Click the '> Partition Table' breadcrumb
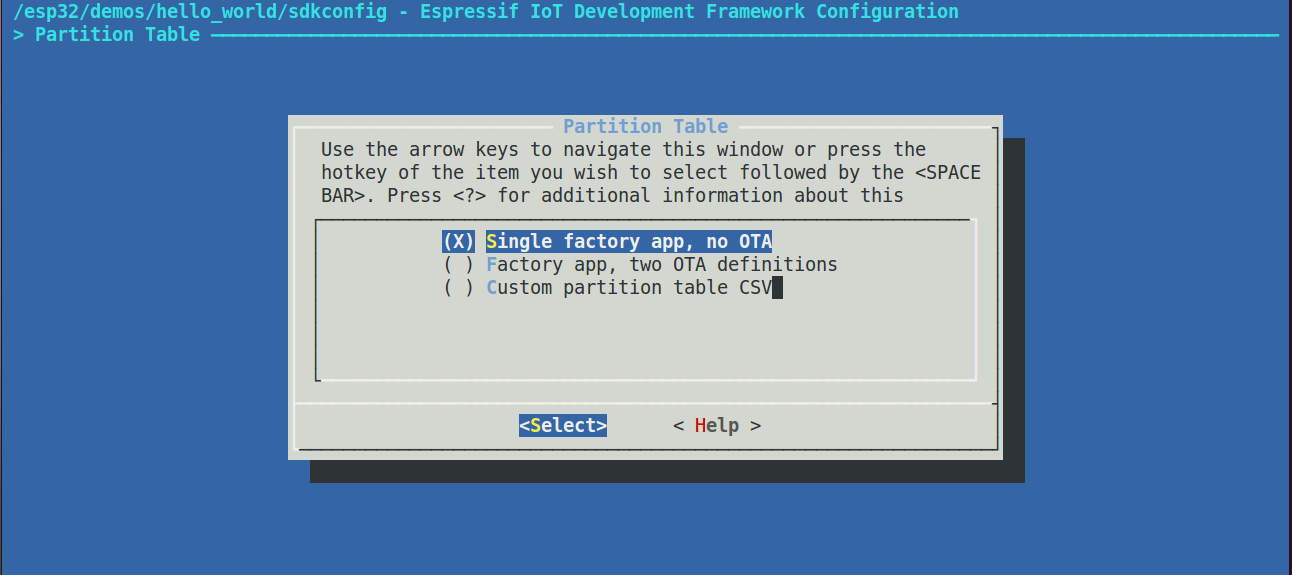Image resolution: width=1292 pixels, height=575 pixels. 107,35
